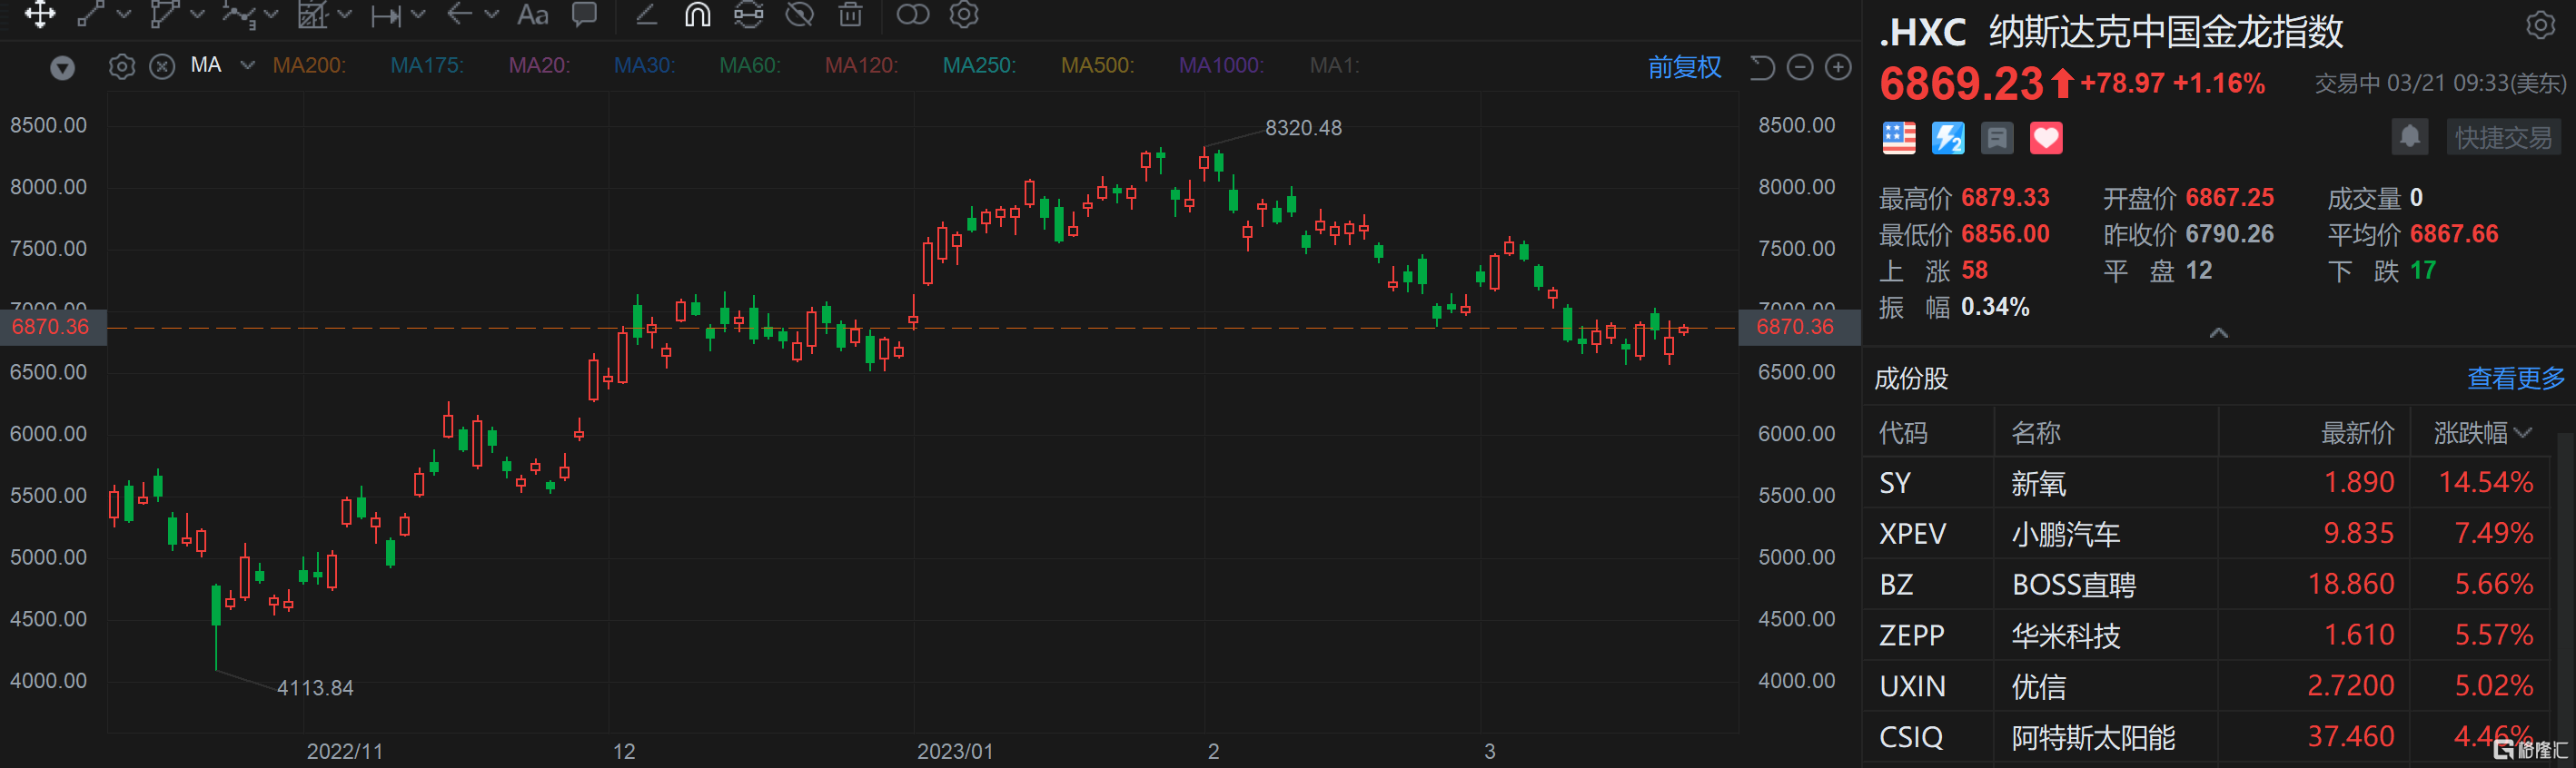Click the overlapping circles compare icon
The image size is (2576, 768).
coord(913,14)
